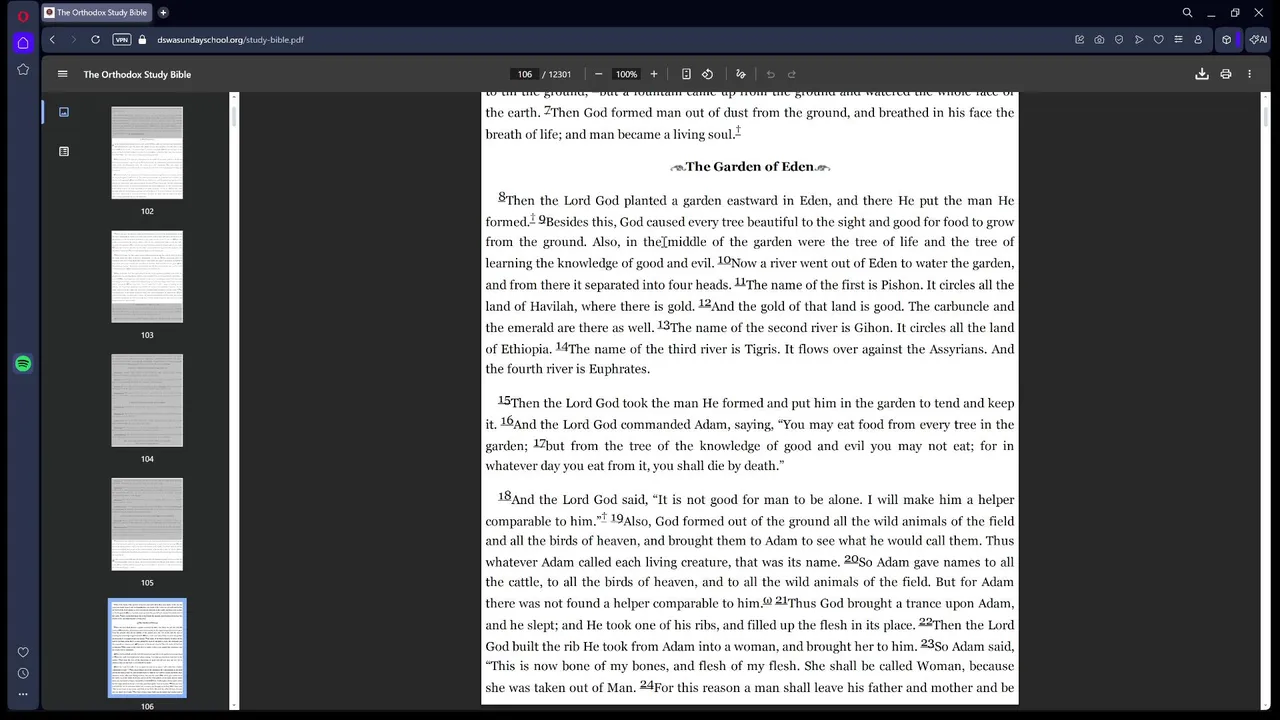Show document outline in PDF sidebar
The image size is (1280, 720).
coord(64,152)
